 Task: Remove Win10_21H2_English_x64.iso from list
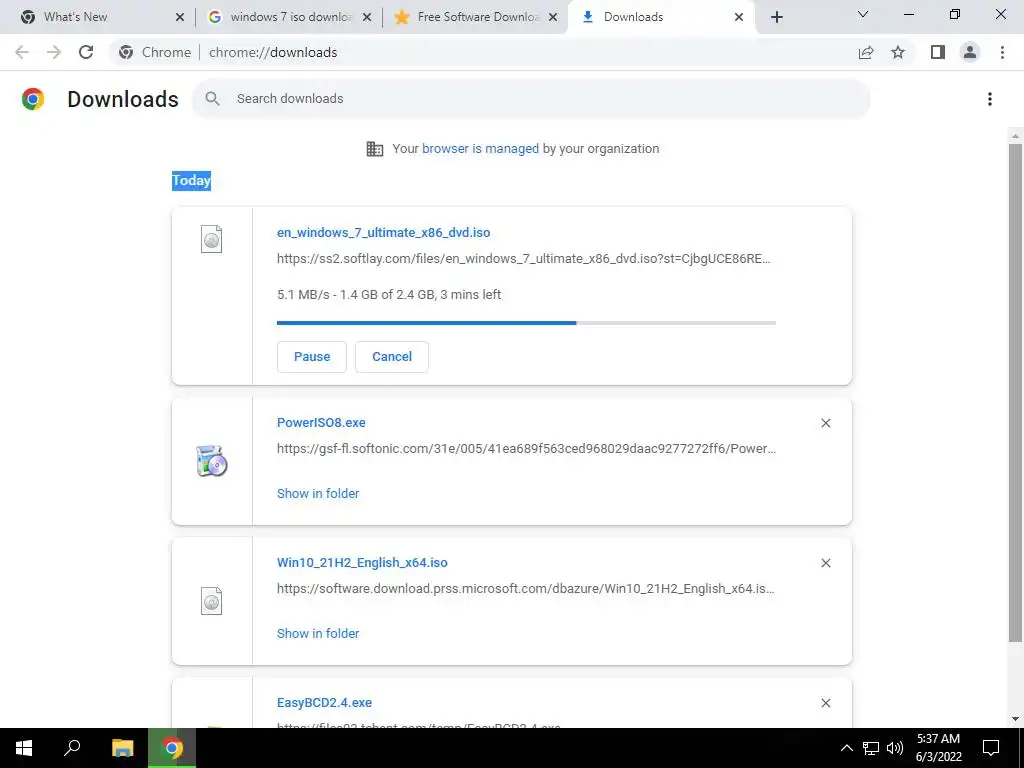click(x=825, y=563)
